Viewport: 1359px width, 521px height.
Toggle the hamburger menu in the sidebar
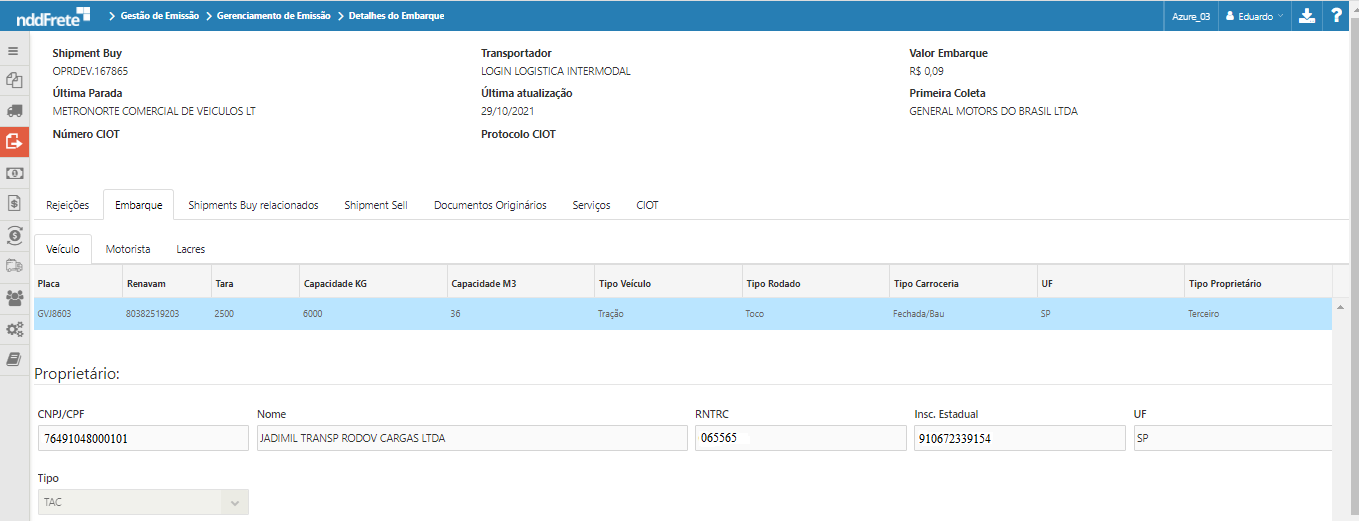pyautogui.click(x=14, y=50)
